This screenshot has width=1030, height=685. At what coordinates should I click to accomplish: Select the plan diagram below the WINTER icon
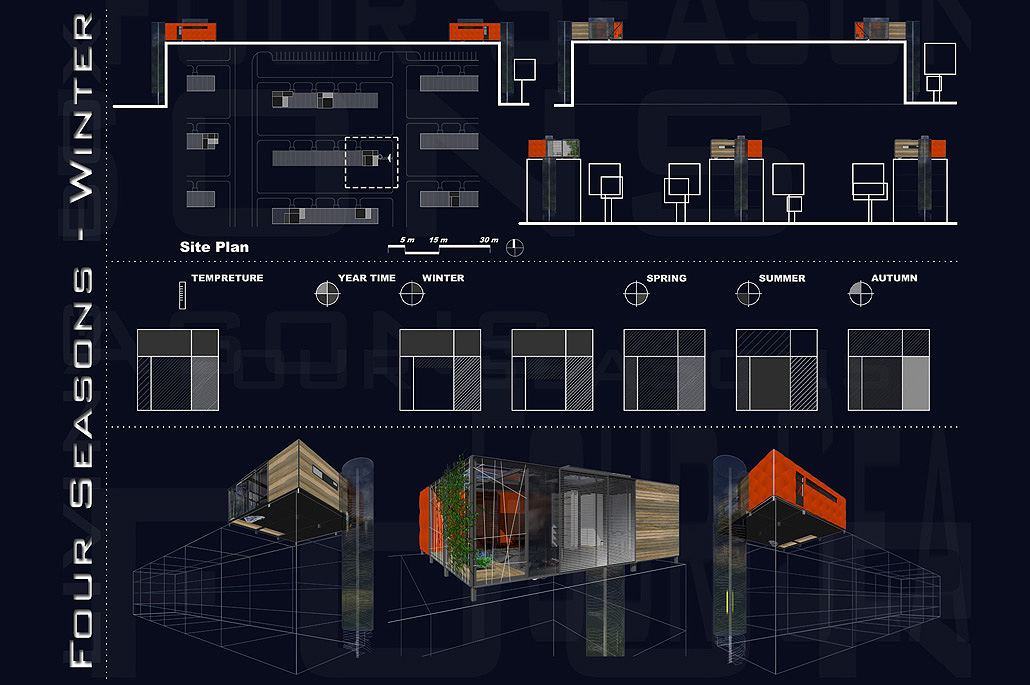(440, 370)
